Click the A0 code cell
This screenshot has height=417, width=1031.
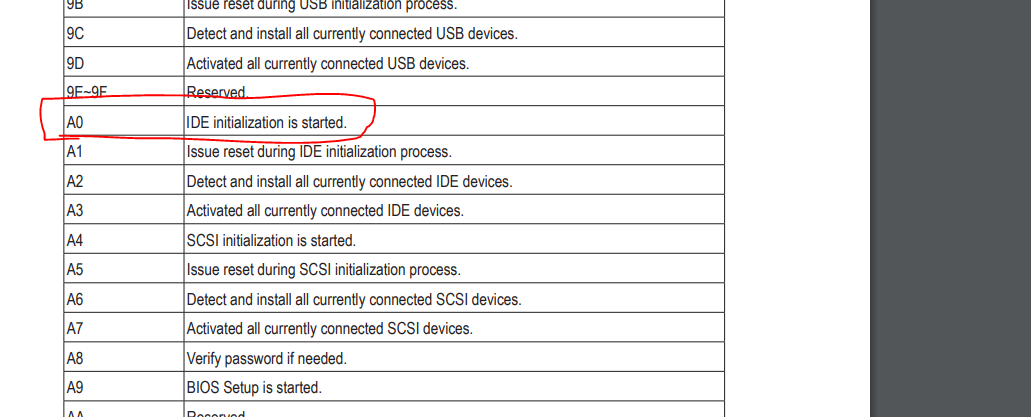click(x=124, y=121)
